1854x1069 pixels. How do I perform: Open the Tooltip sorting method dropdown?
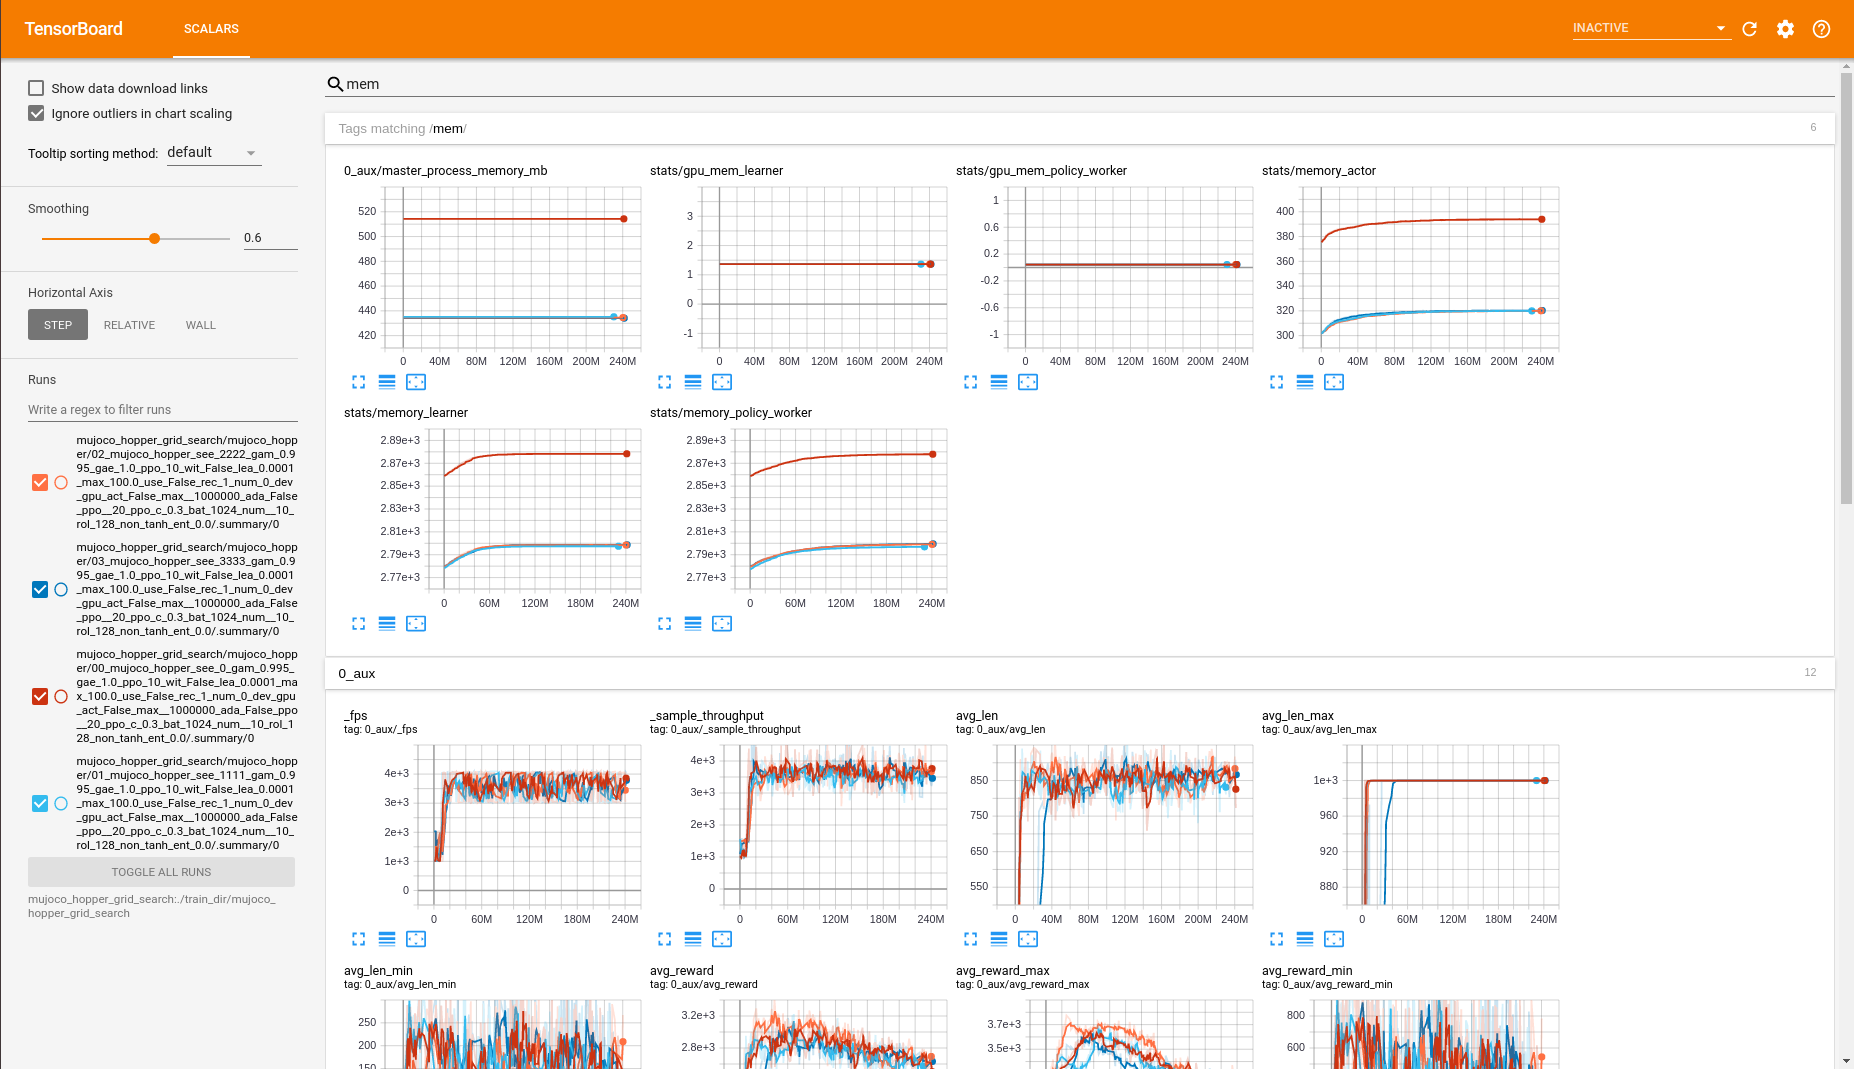click(213, 152)
